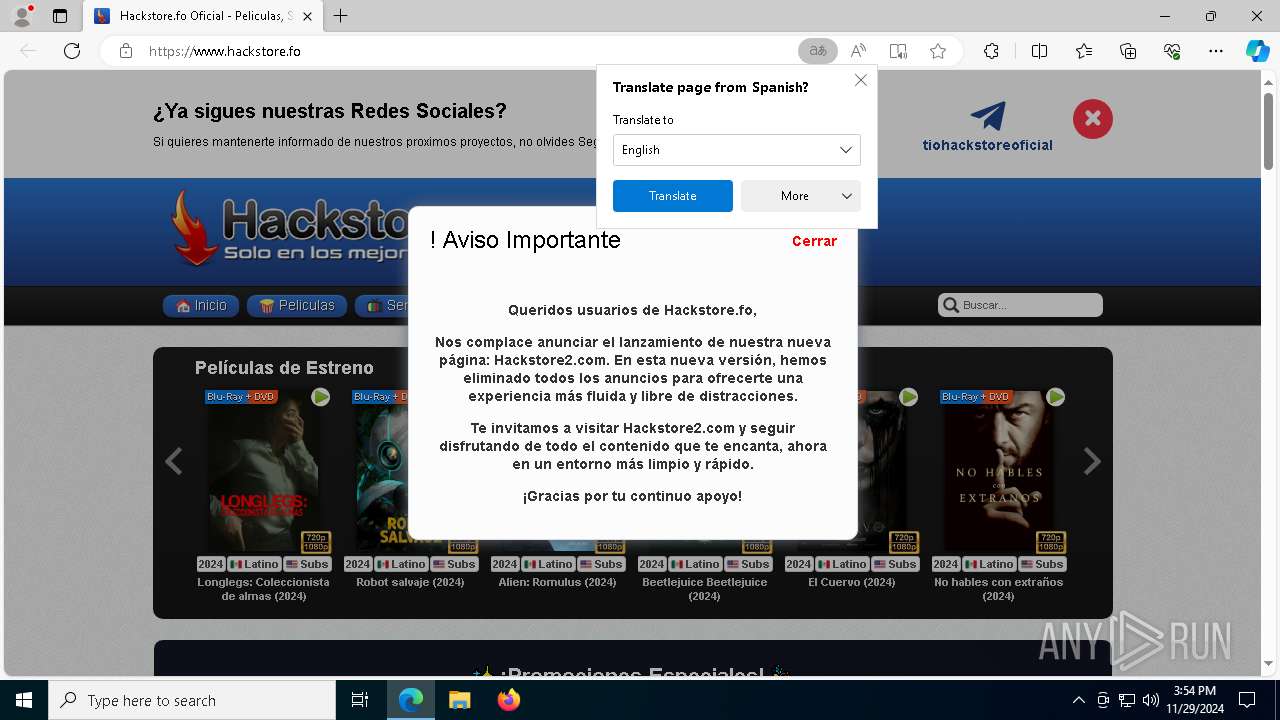Screen dimensions: 1280x720
Task: Open a new tab with plus icon
Action: tap(341, 16)
